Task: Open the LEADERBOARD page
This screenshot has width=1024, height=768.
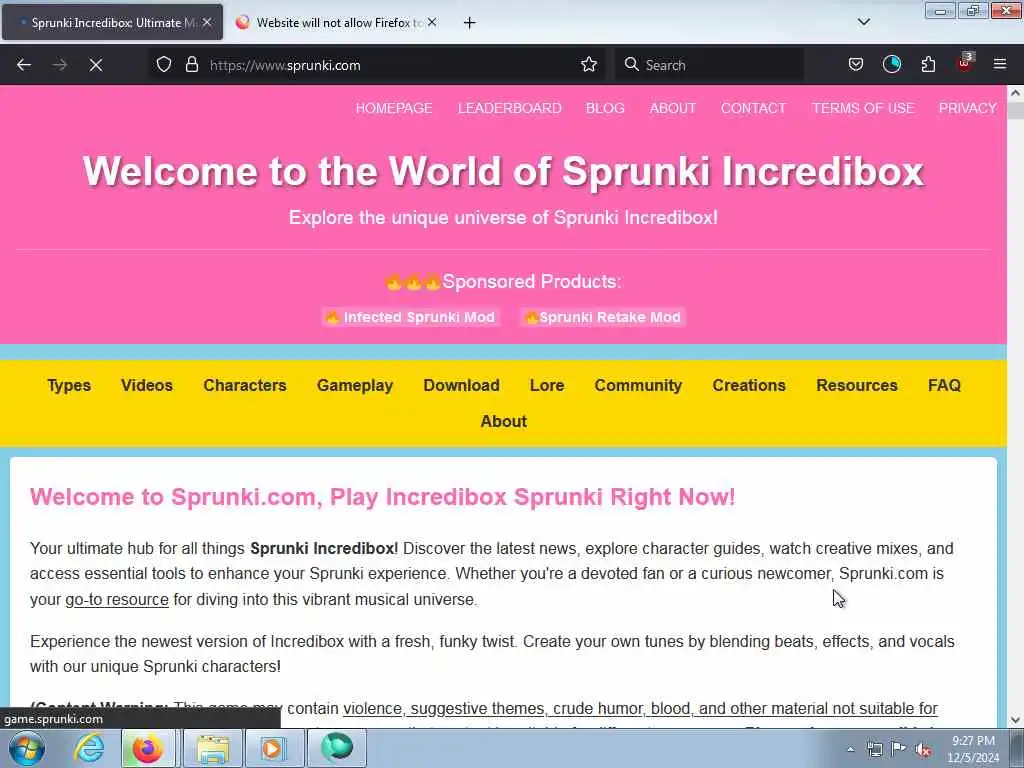Action: (x=509, y=108)
